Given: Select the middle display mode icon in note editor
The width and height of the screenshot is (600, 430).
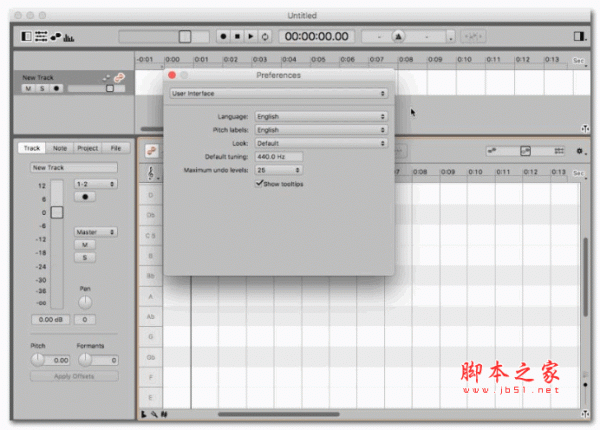Looking at the screenshot, I should tap(525, 151).
